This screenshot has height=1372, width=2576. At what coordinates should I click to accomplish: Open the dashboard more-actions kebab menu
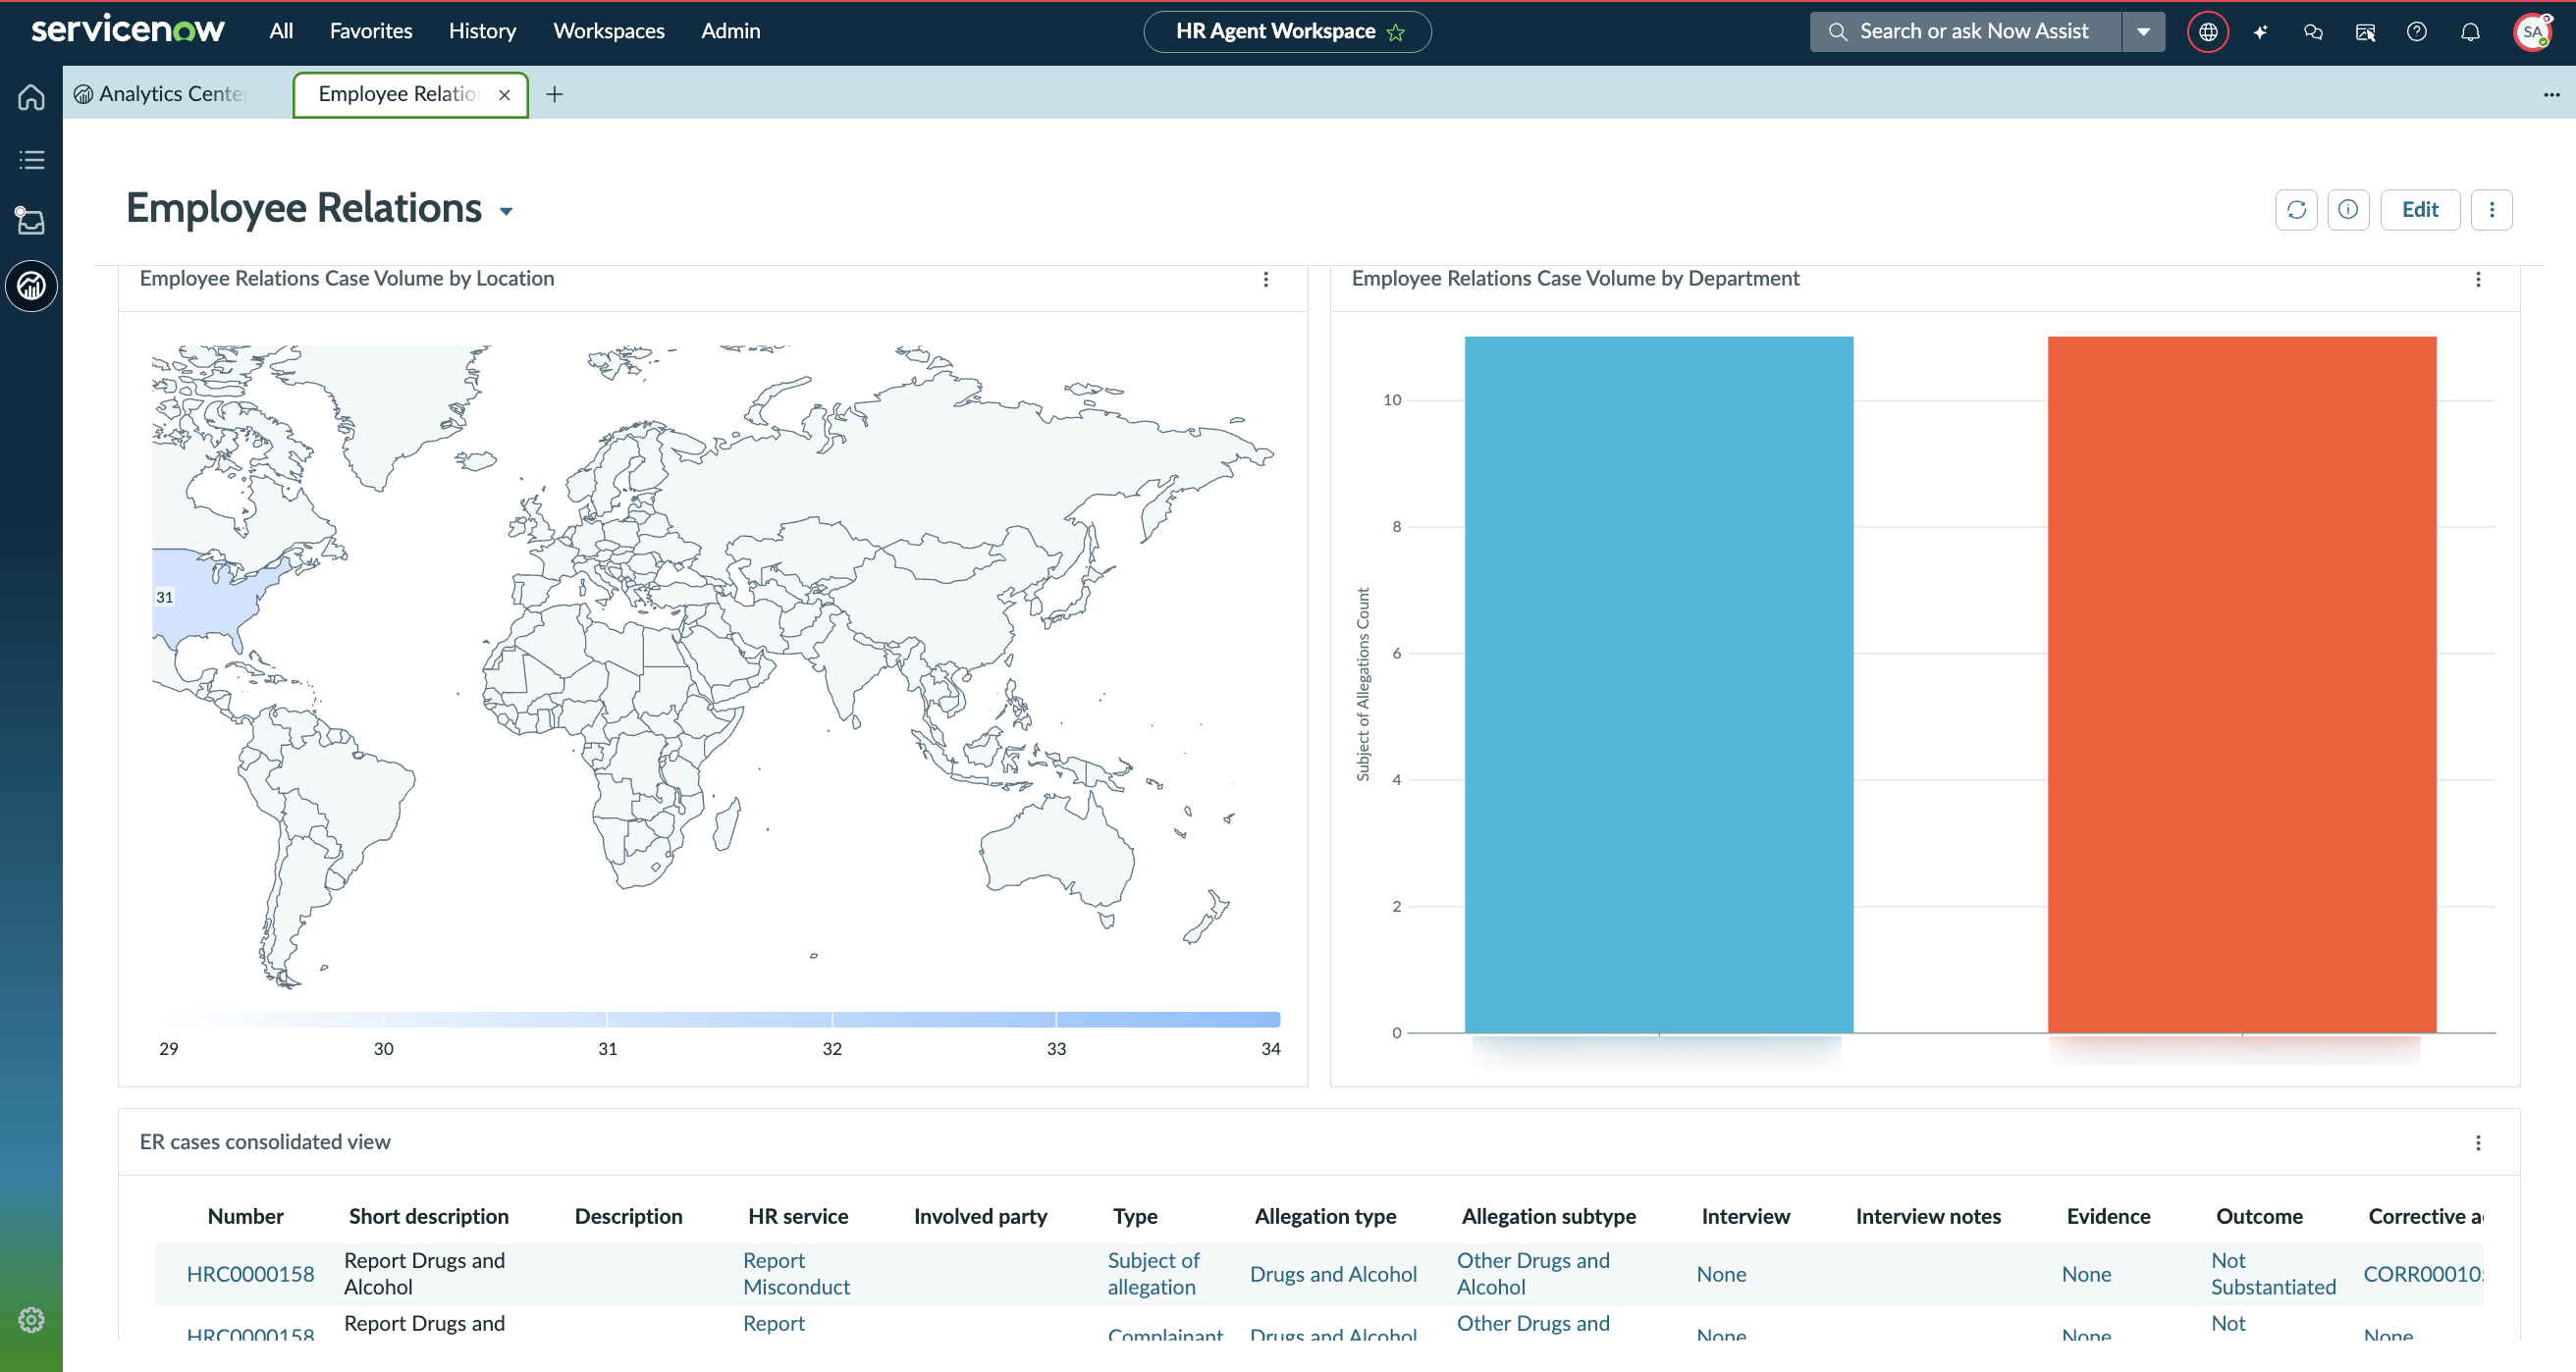click(x=2491, y=210)
